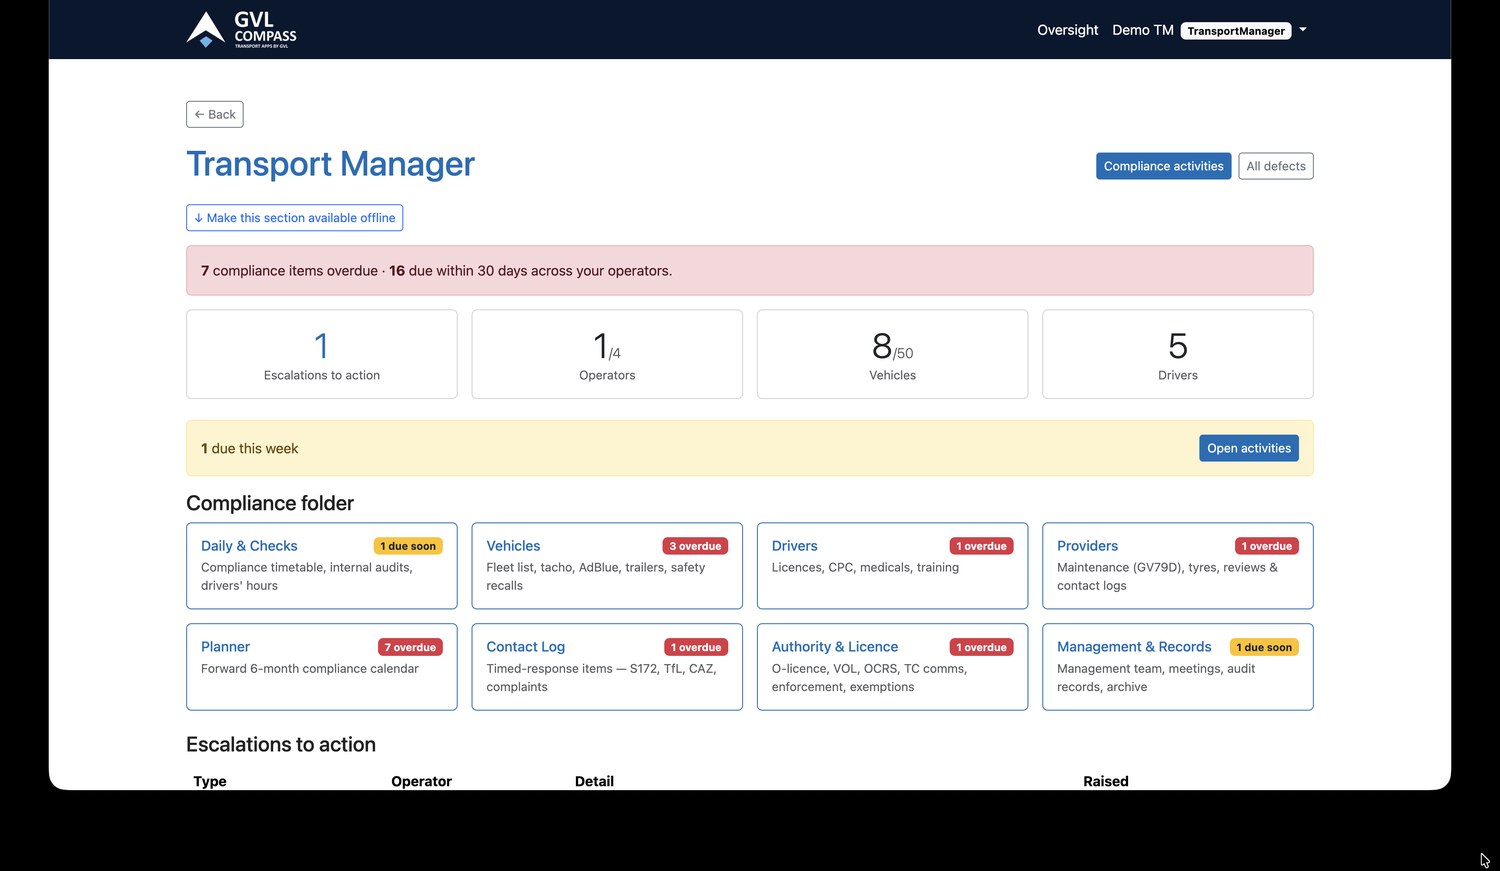
Task: Open the Contact Log folder
Action: (607, 667)
